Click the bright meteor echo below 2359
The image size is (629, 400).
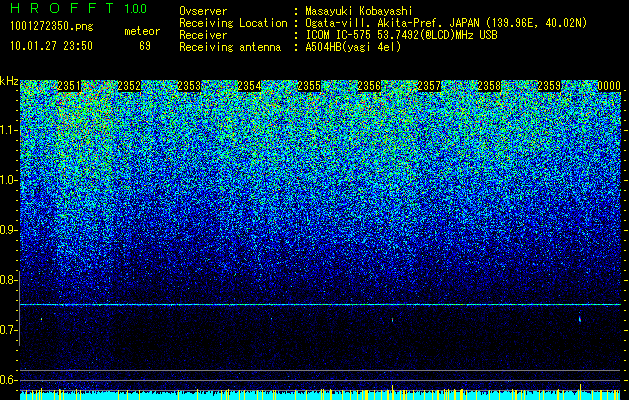(x=580, y=319)
